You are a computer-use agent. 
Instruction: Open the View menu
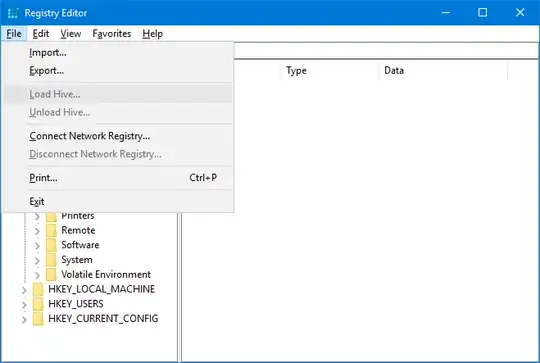coord(71,34)
